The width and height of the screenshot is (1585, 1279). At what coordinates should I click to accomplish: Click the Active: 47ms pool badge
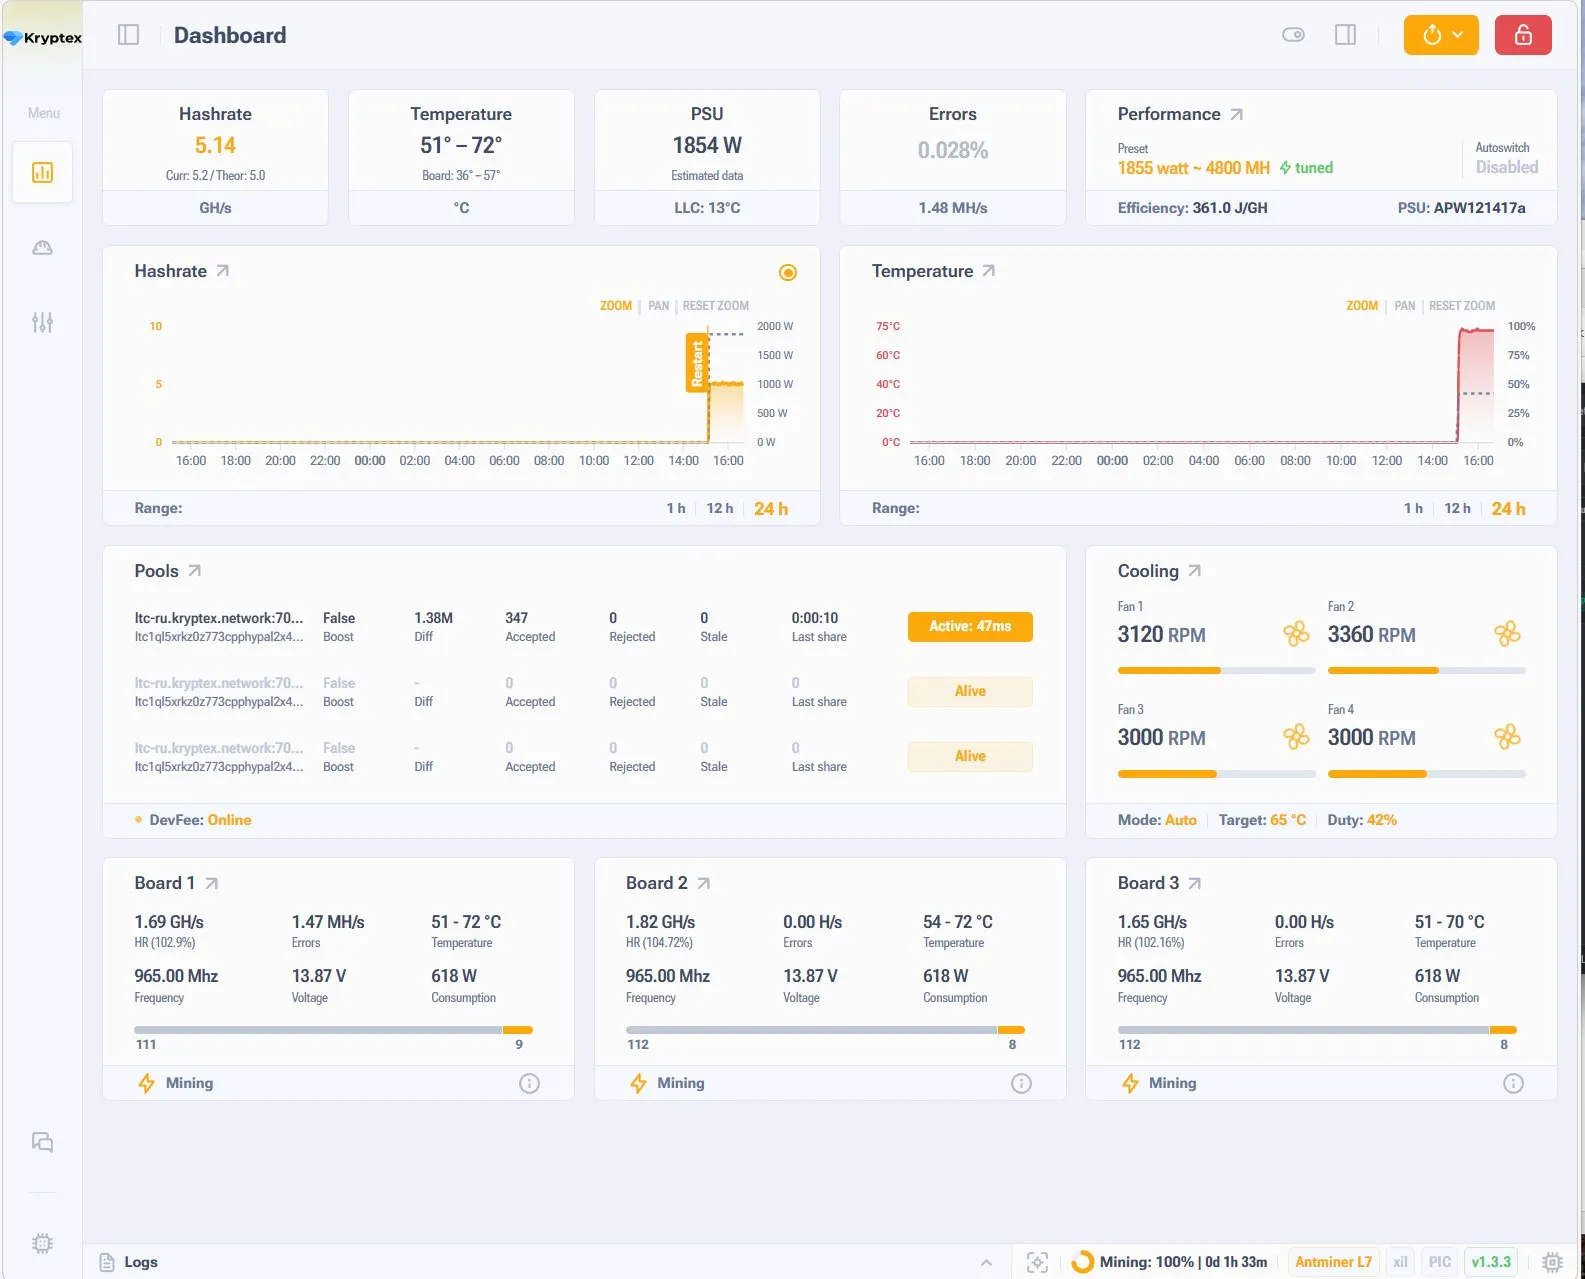(970, 626)
